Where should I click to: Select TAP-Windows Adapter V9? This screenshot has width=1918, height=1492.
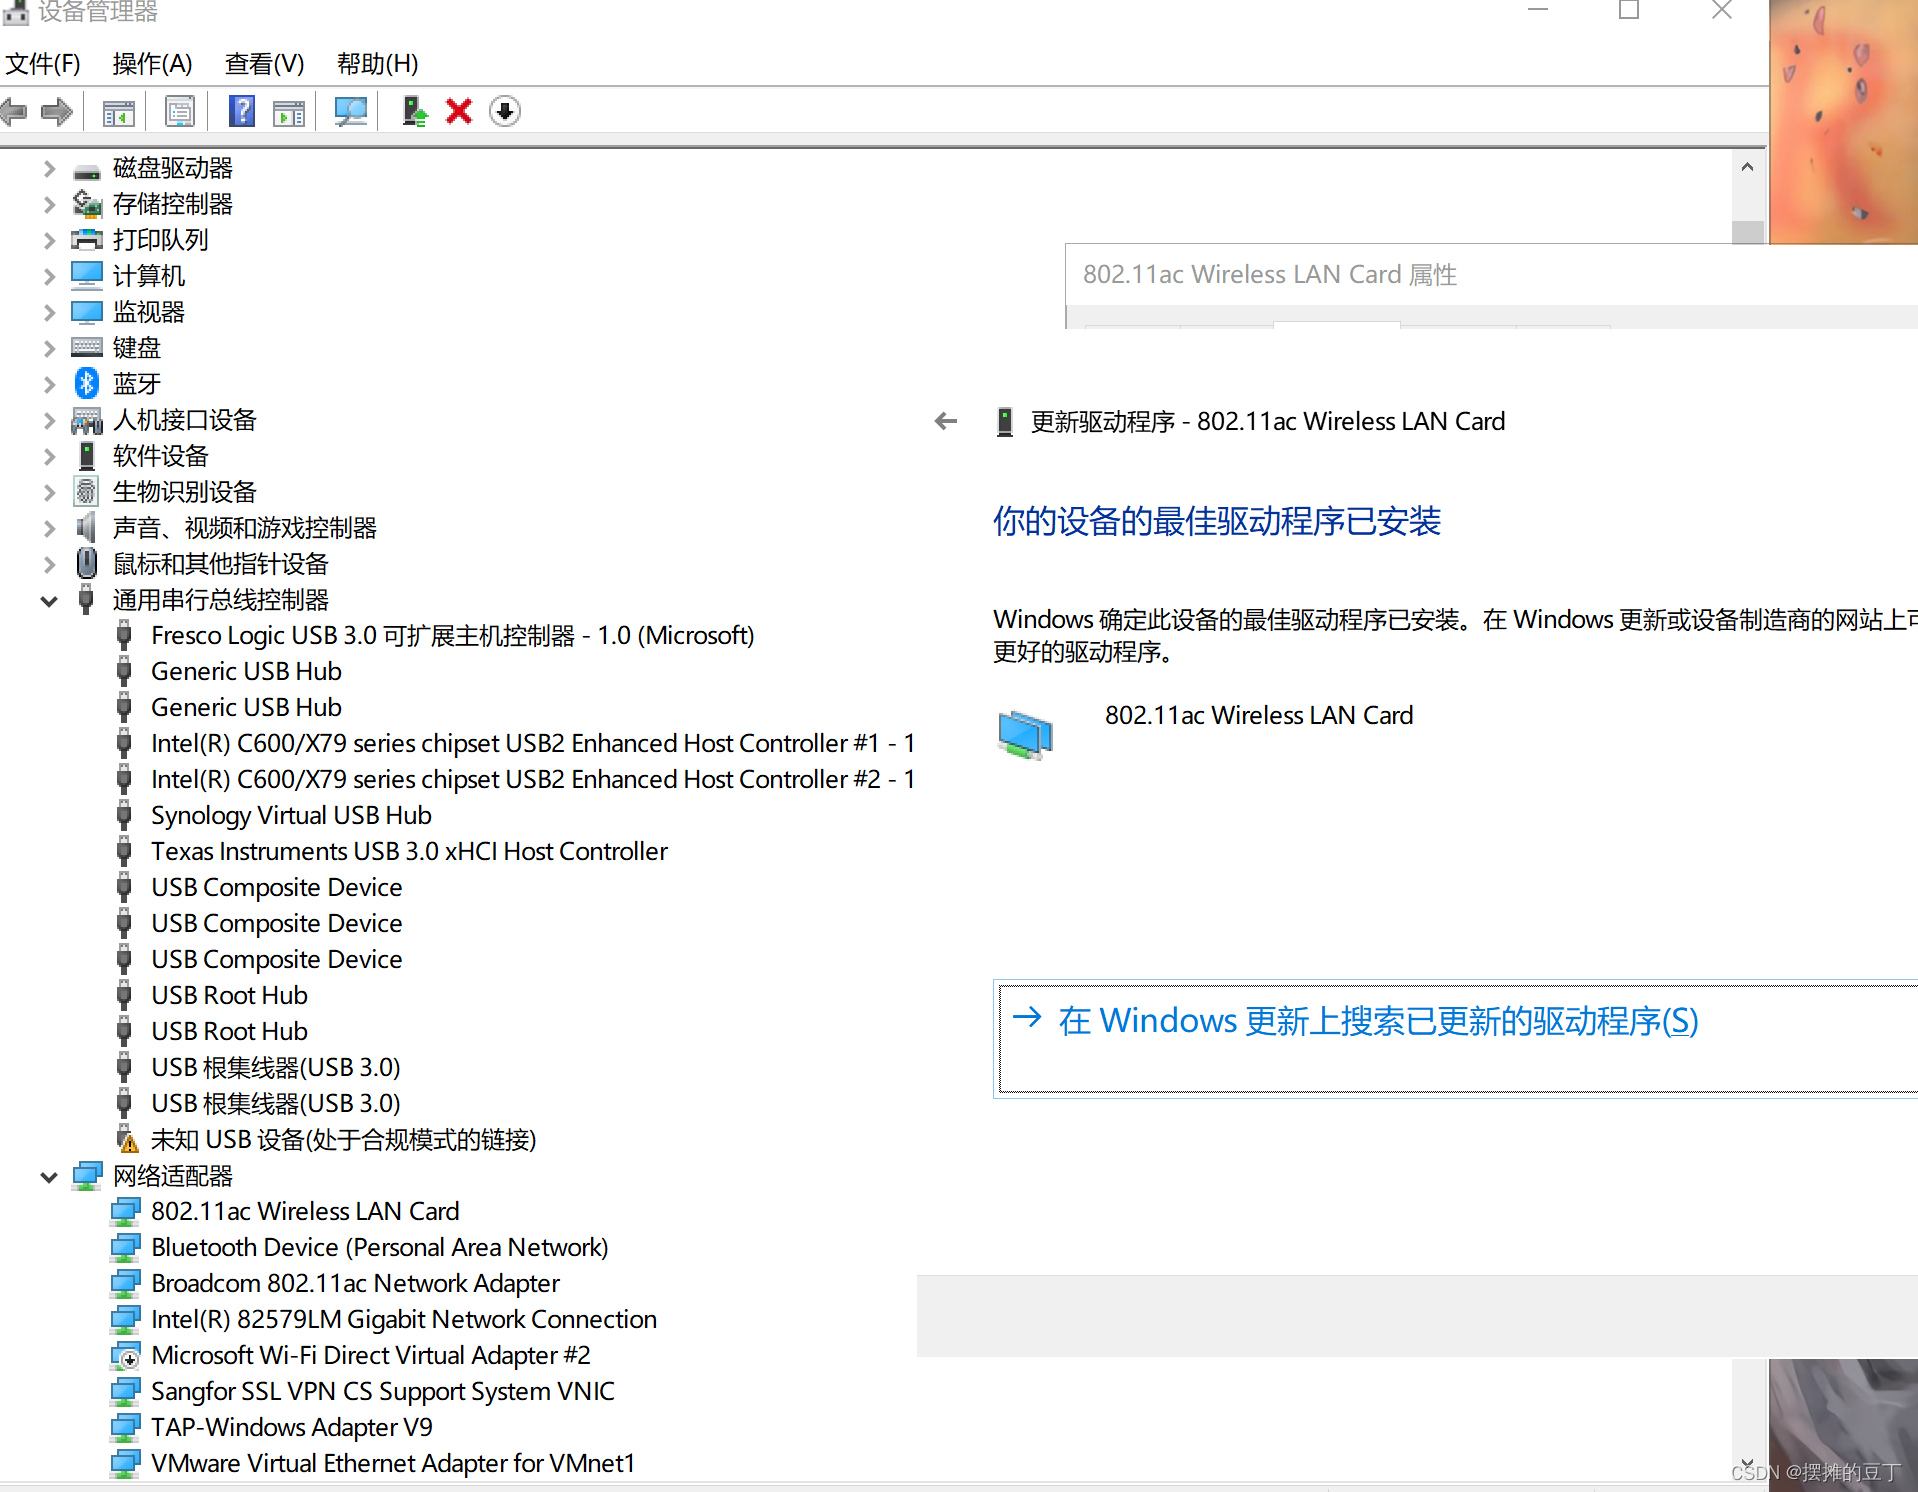292,1427
